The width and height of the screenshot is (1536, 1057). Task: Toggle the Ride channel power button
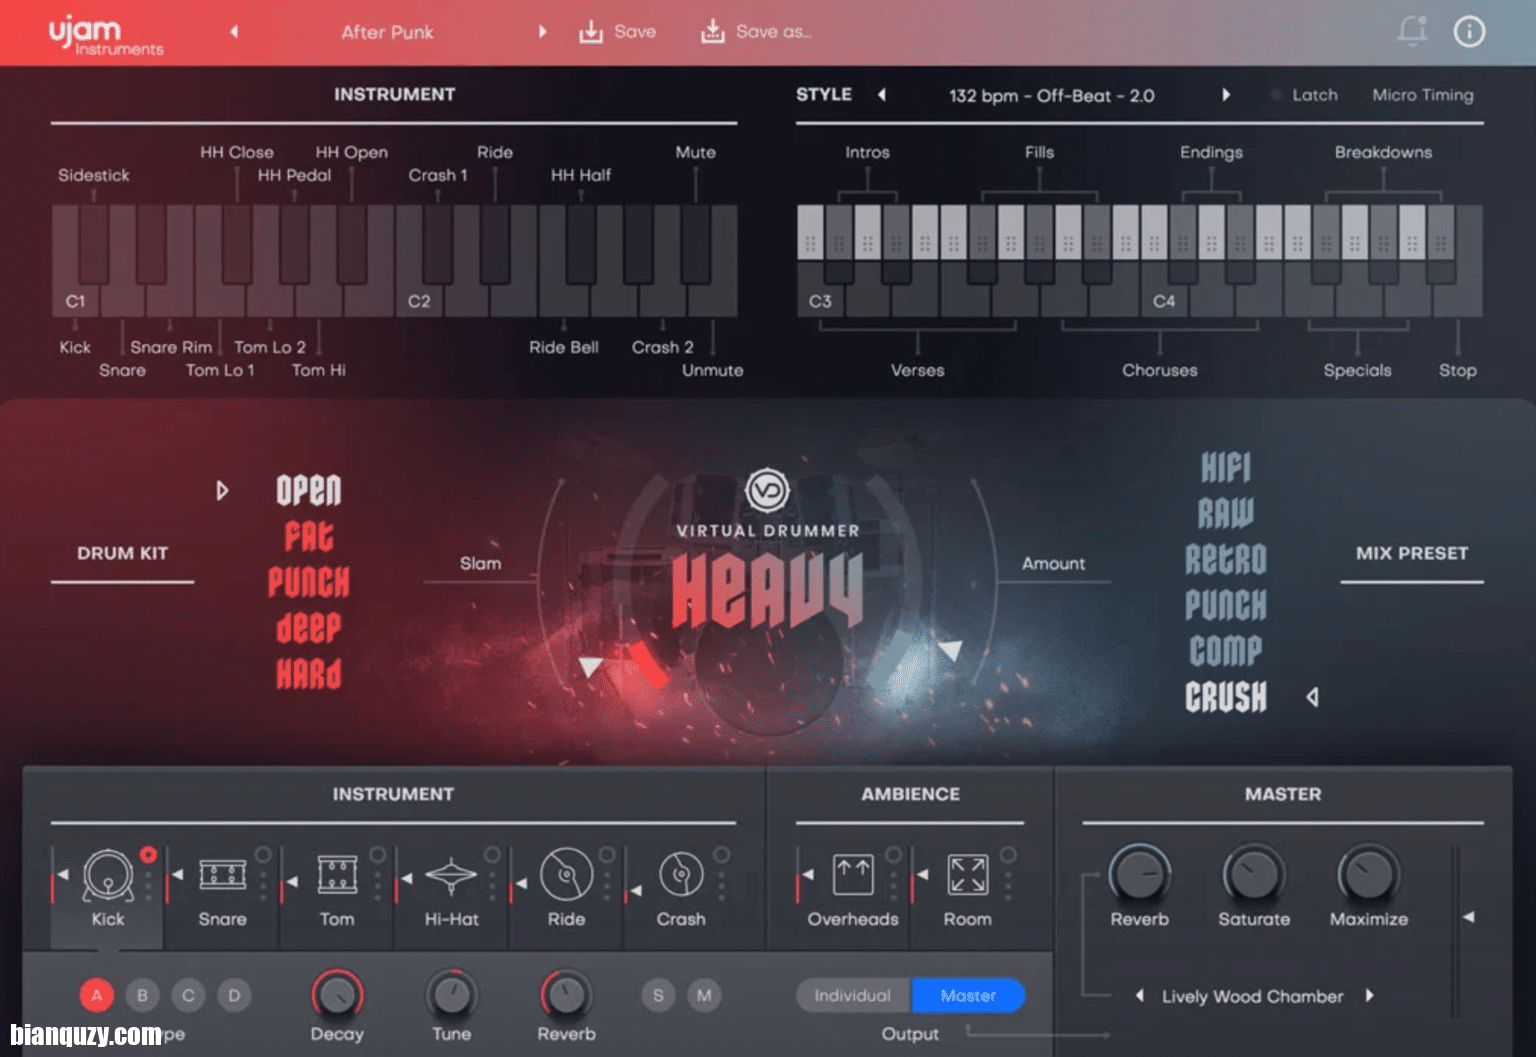(607, 855)
